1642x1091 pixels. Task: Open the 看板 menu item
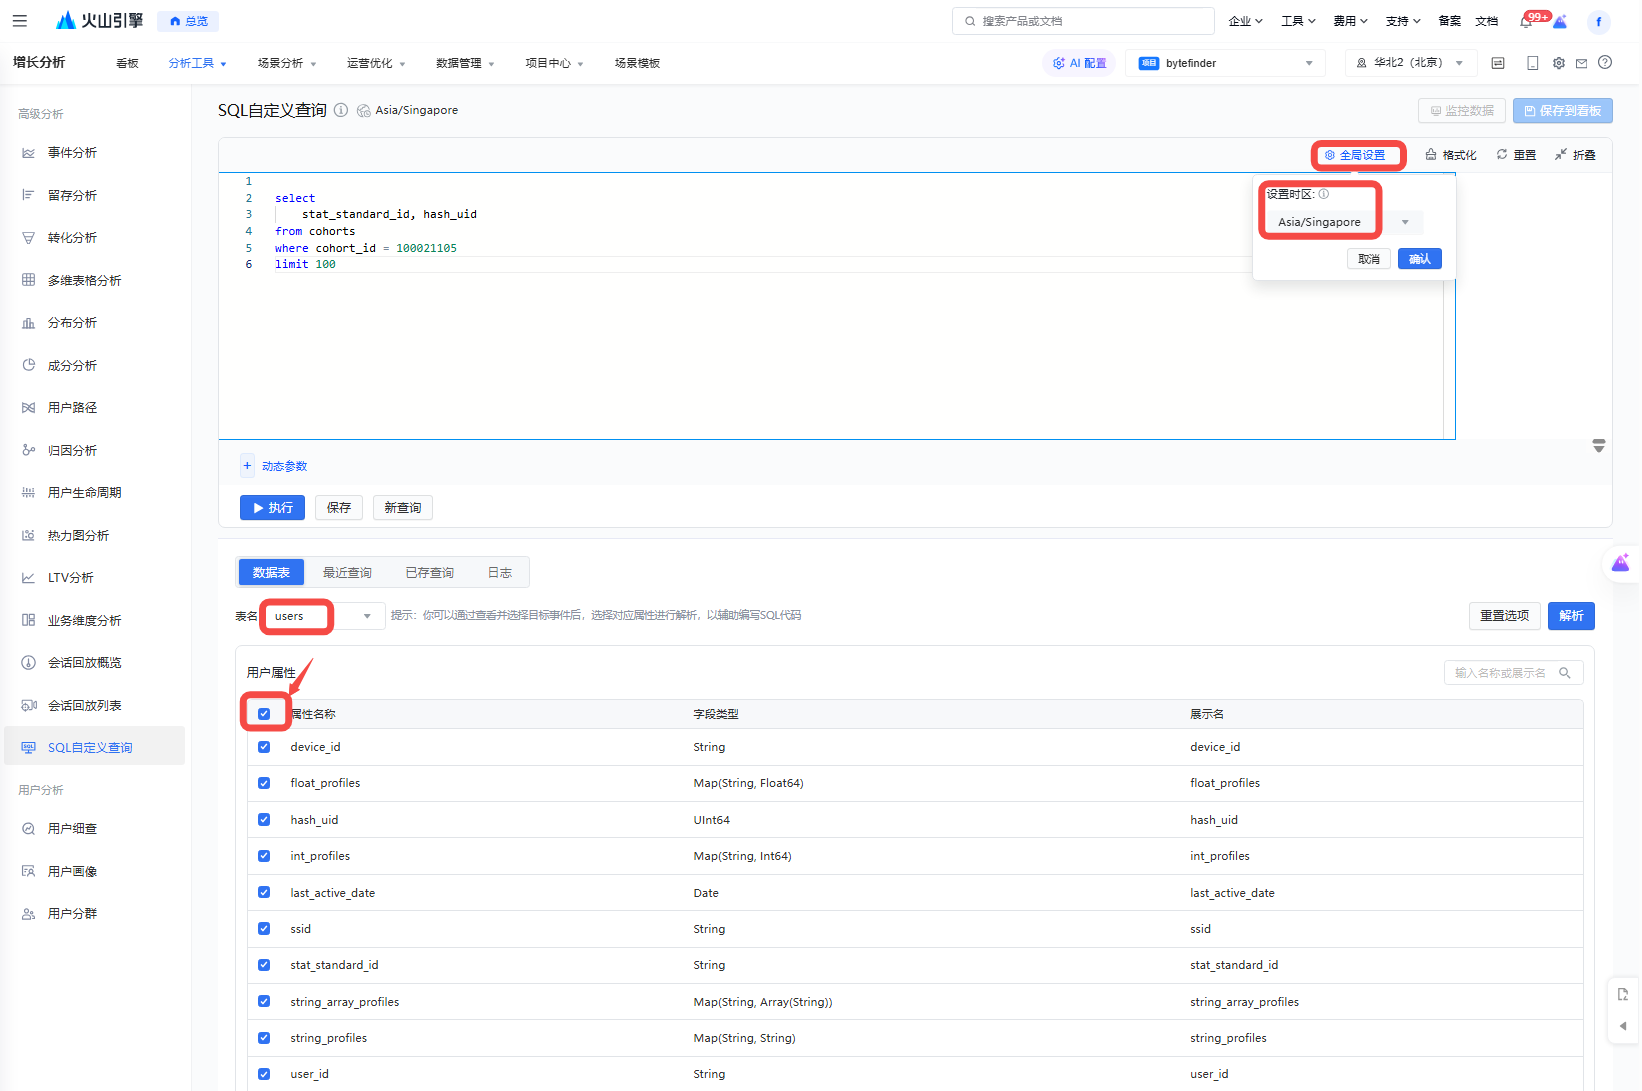click(127, 63)
